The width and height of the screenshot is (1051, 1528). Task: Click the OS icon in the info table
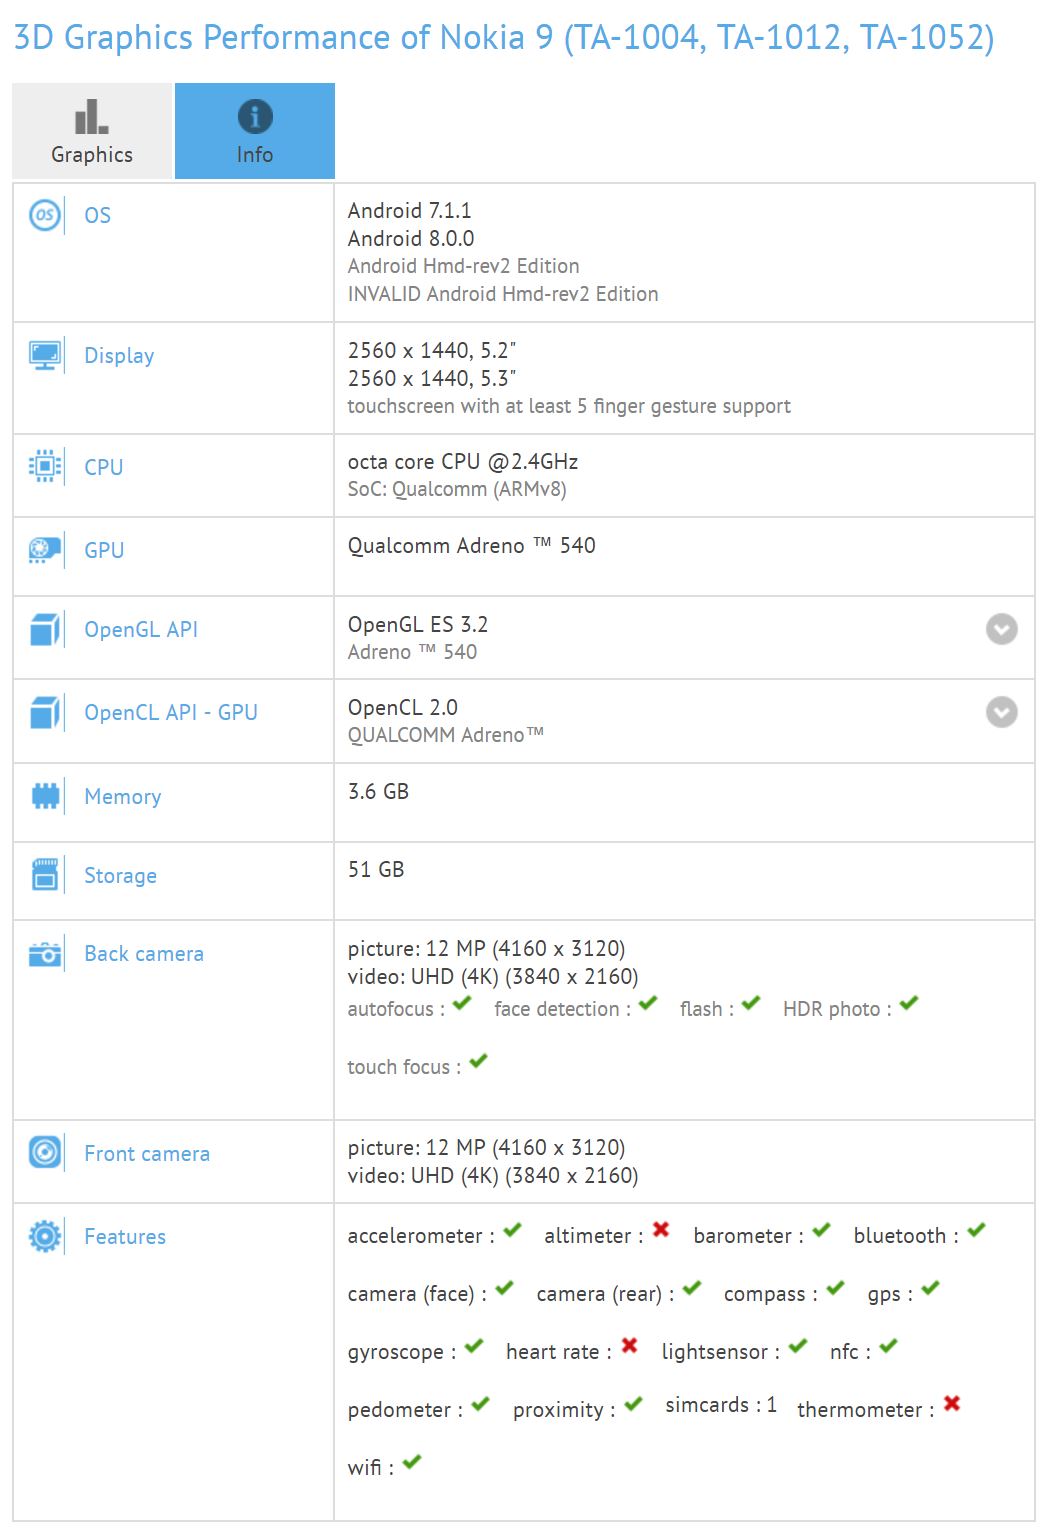[45, 215]
